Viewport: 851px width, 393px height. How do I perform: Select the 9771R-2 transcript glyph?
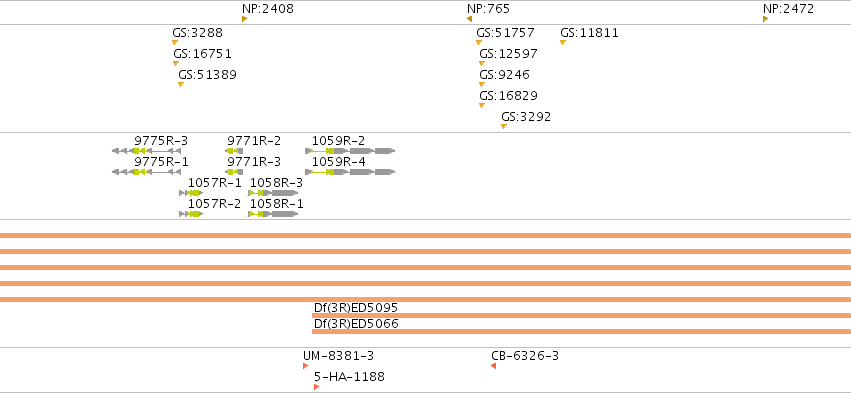point(234,151)
